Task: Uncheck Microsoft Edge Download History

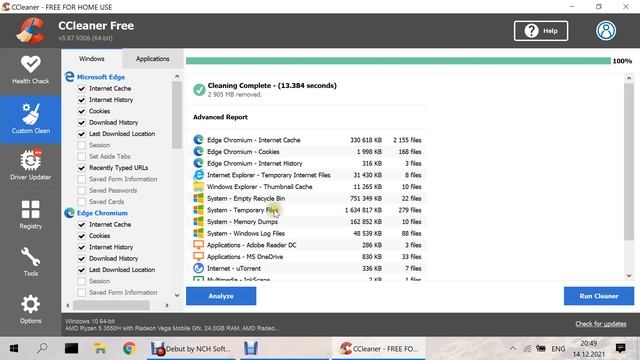Action: pyautogui.click(x=82, y=122)
